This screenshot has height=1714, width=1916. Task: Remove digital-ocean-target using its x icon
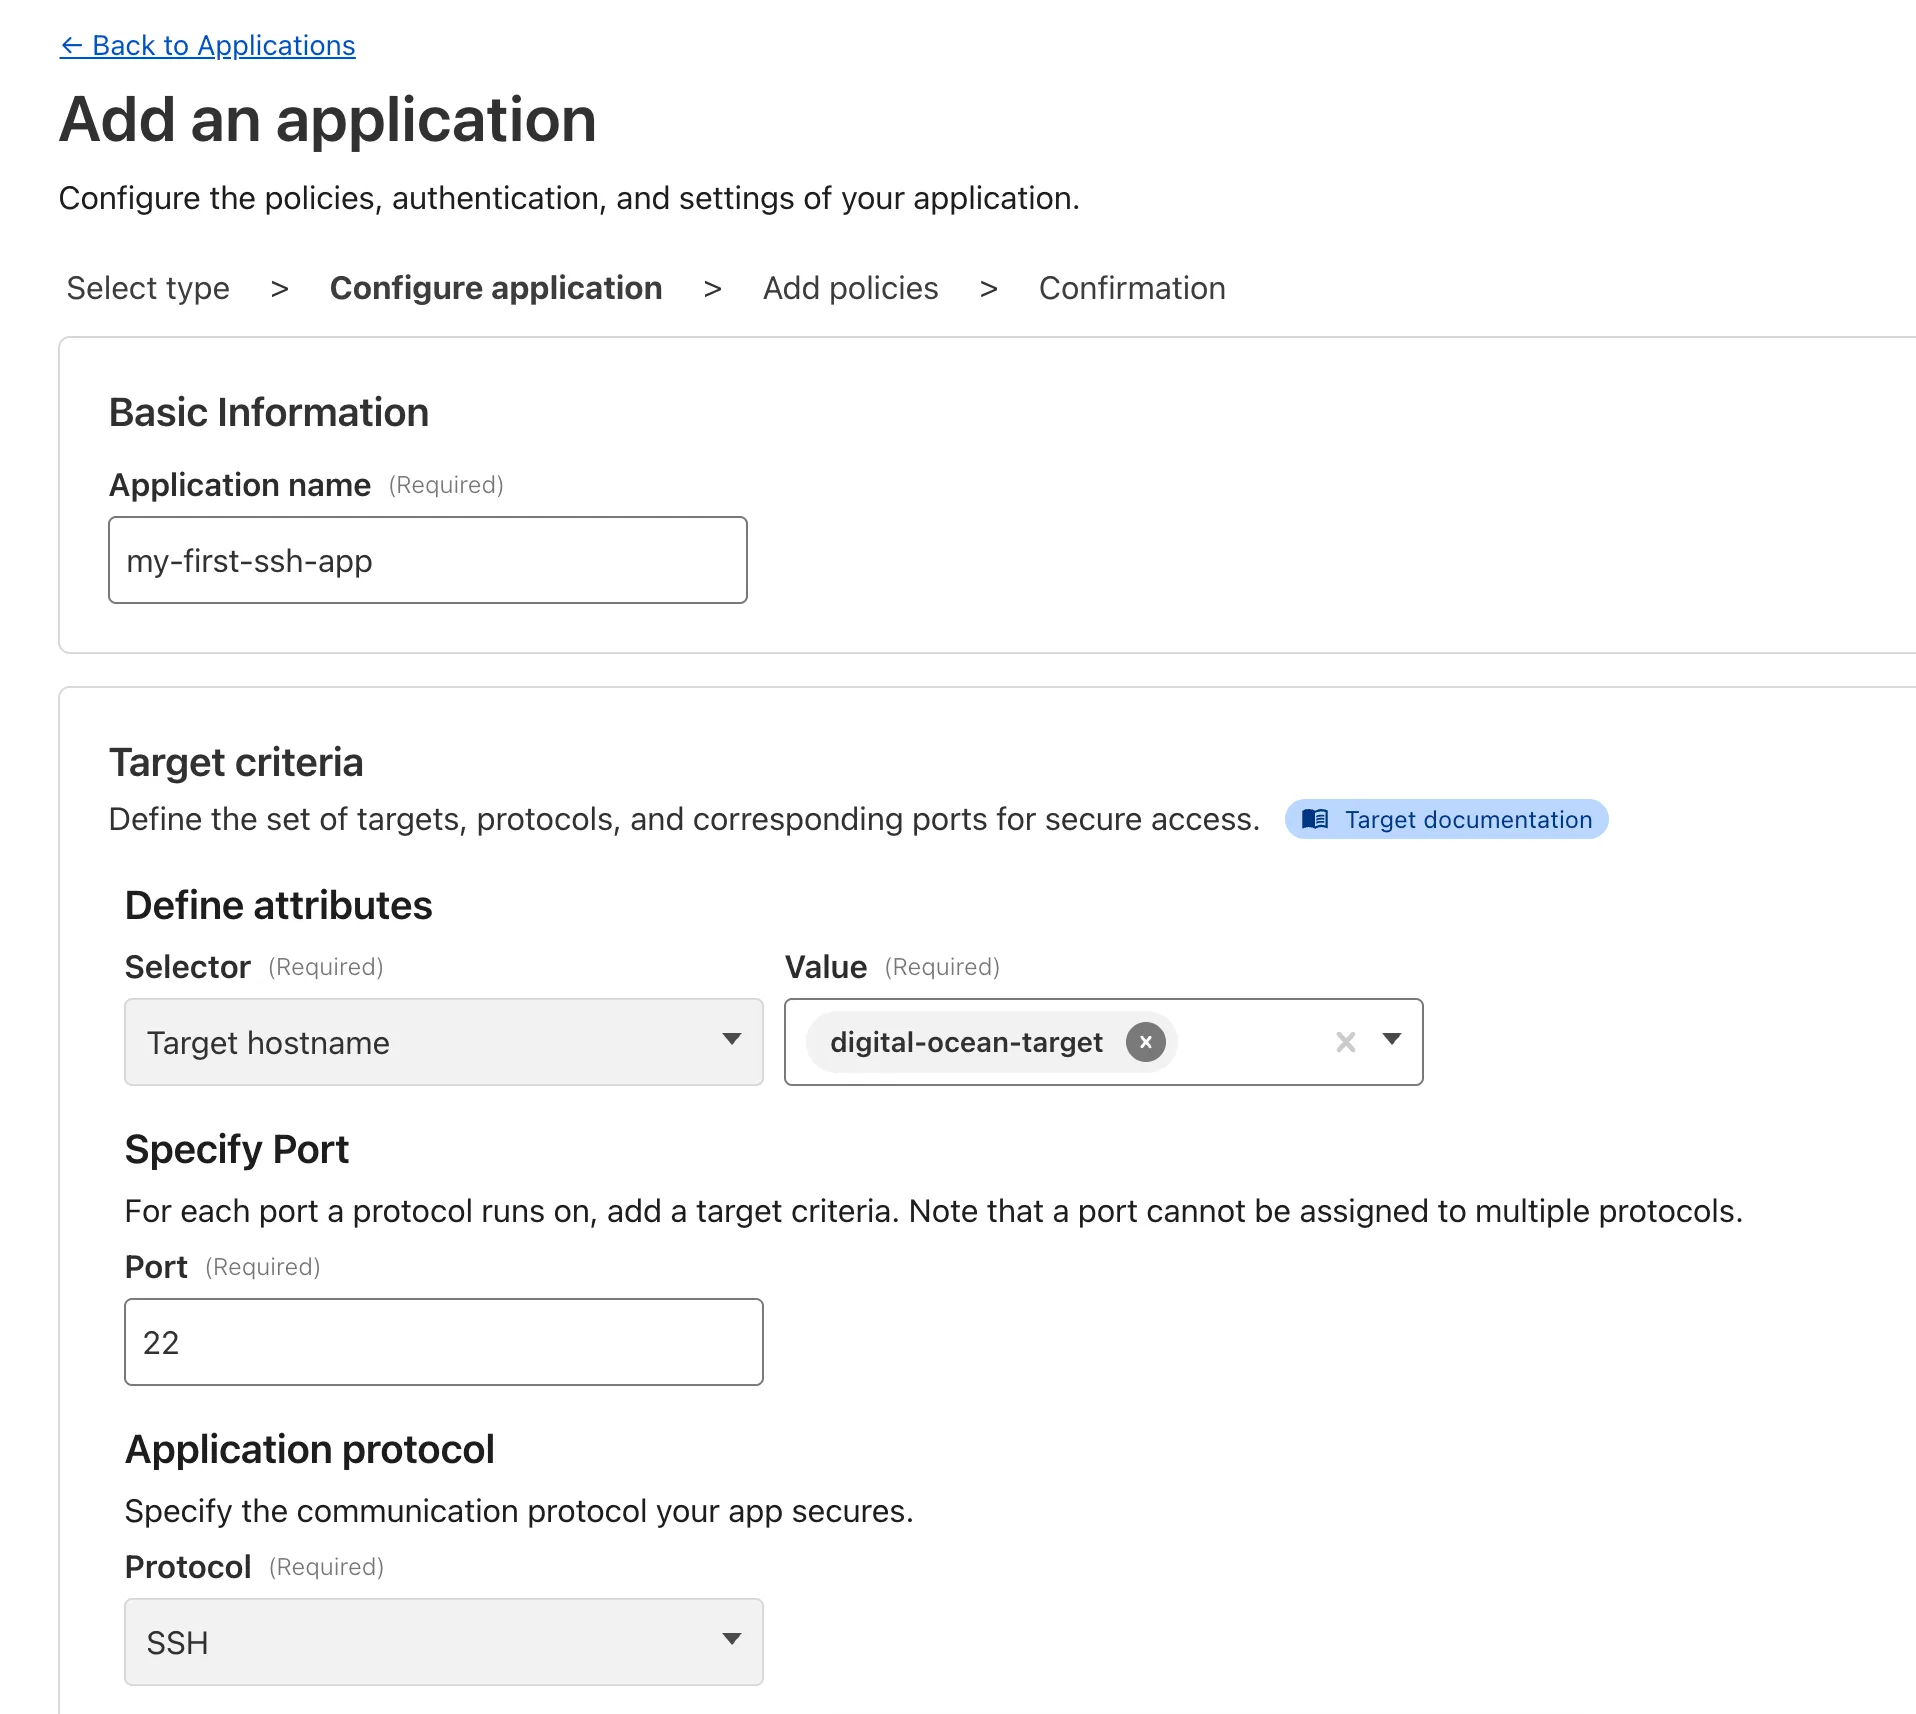[1147, 1041]
